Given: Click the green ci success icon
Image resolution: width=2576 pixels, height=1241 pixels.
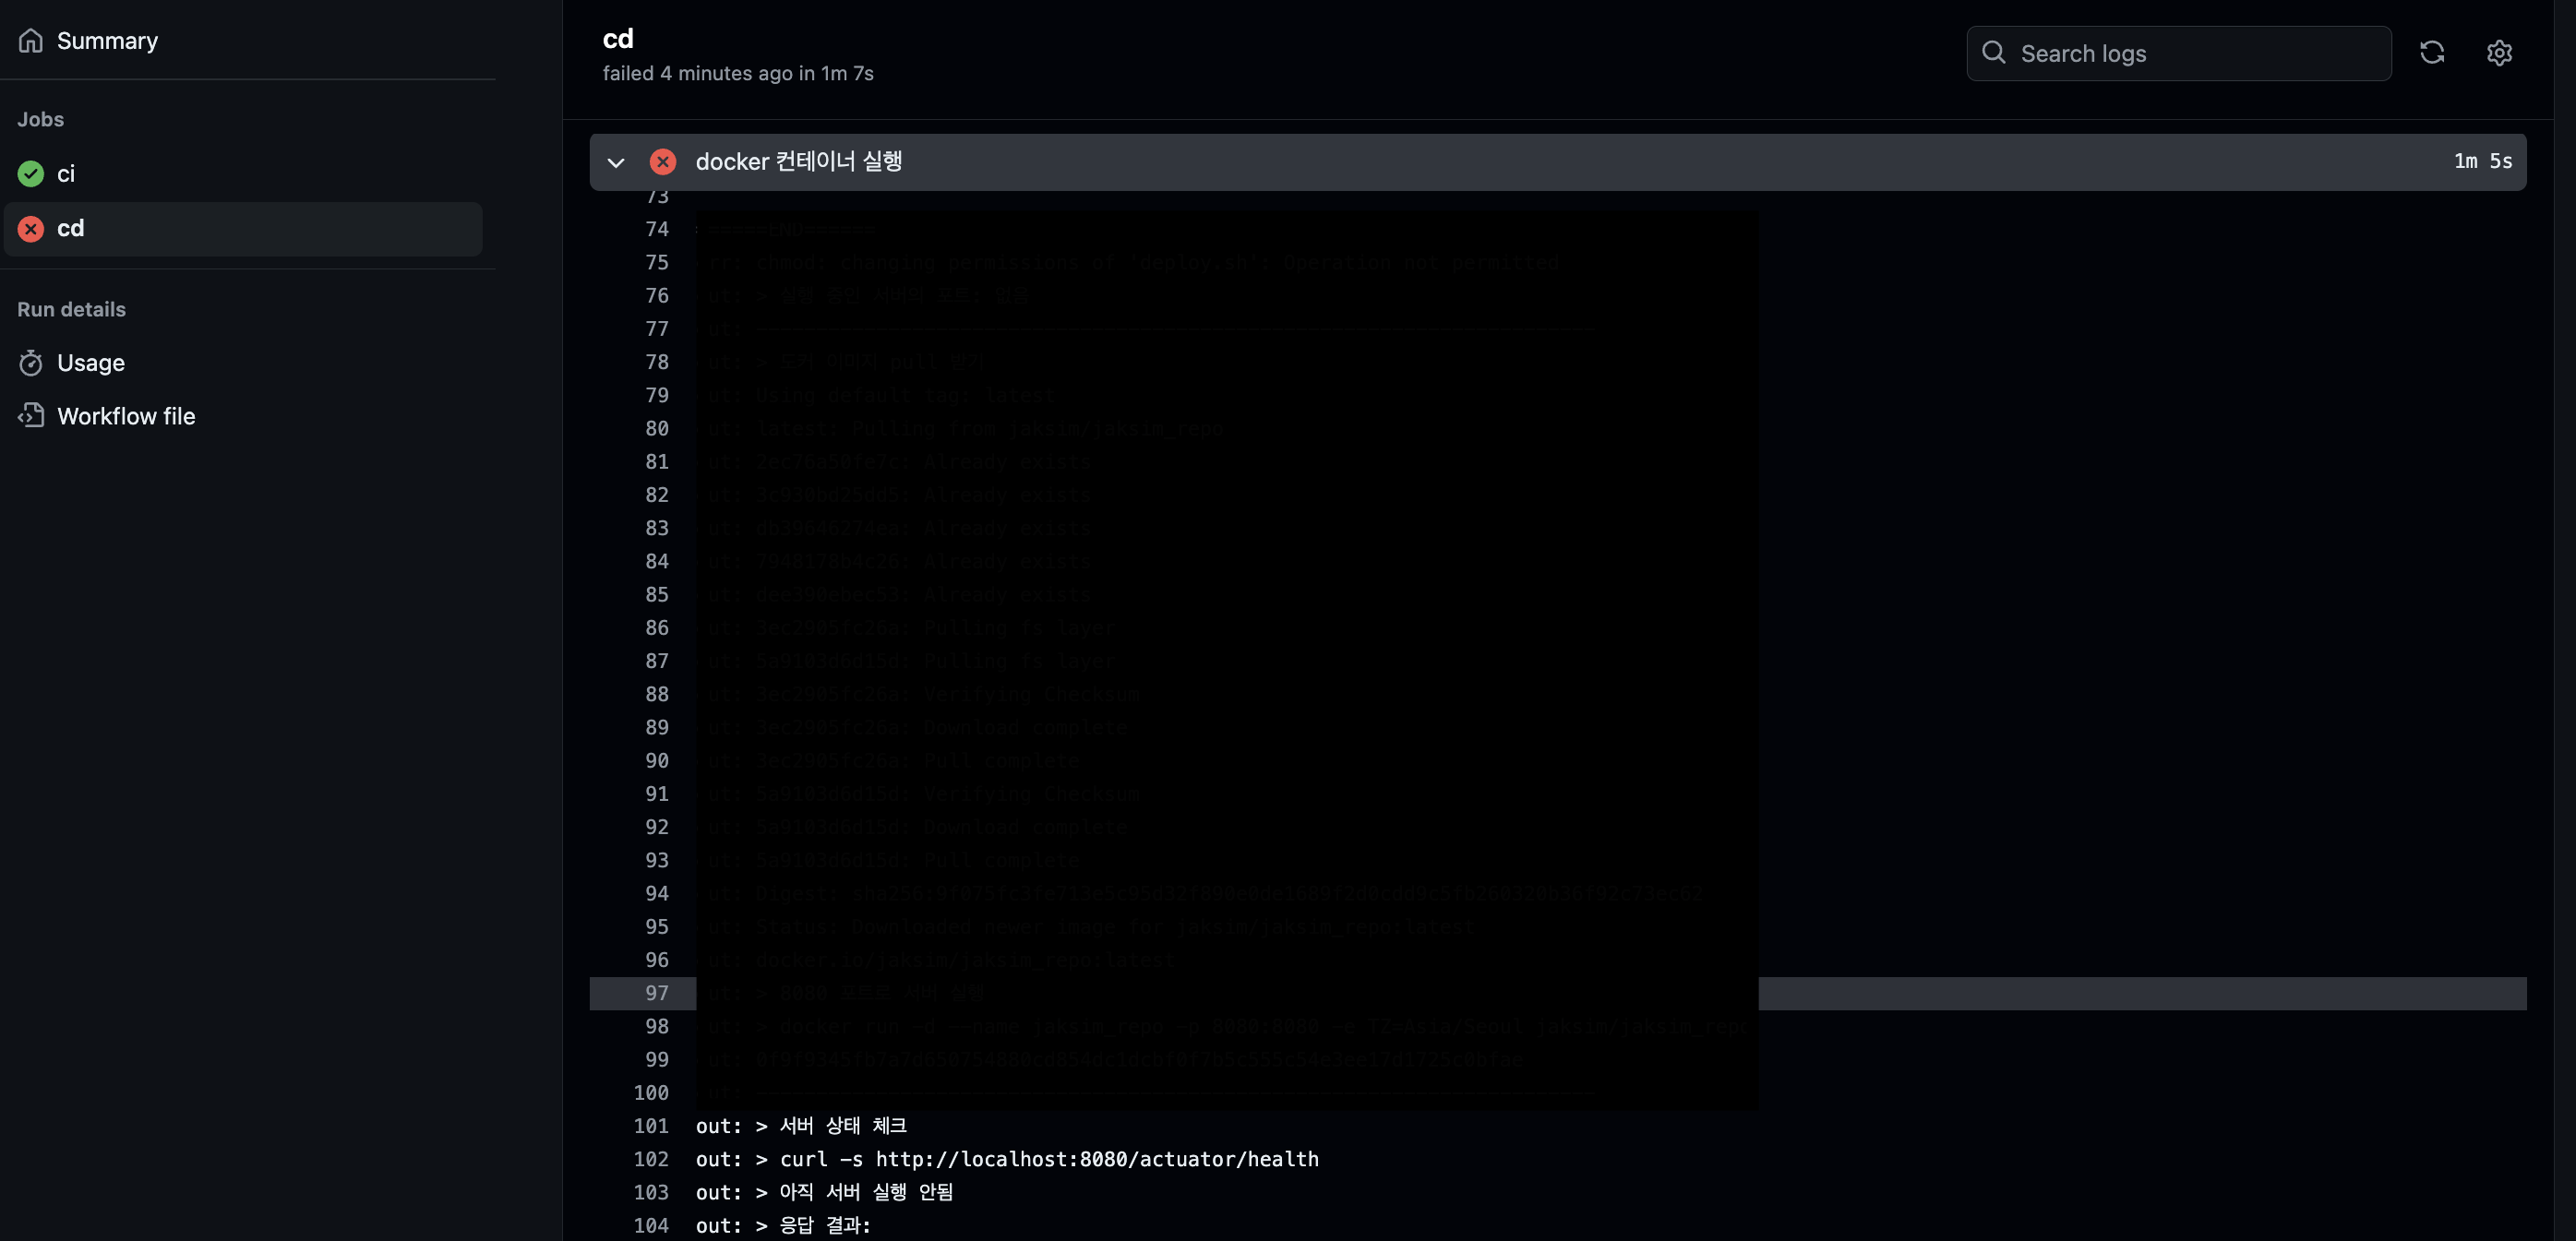Looking at the screenshot, I should pyautogui.click(x=31, y=174).
